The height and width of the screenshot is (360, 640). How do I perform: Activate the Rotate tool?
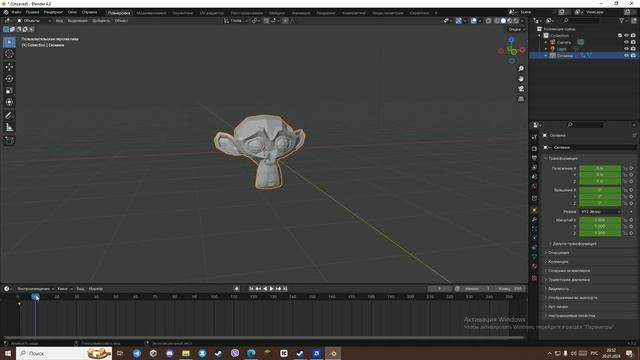coord(9,79)
